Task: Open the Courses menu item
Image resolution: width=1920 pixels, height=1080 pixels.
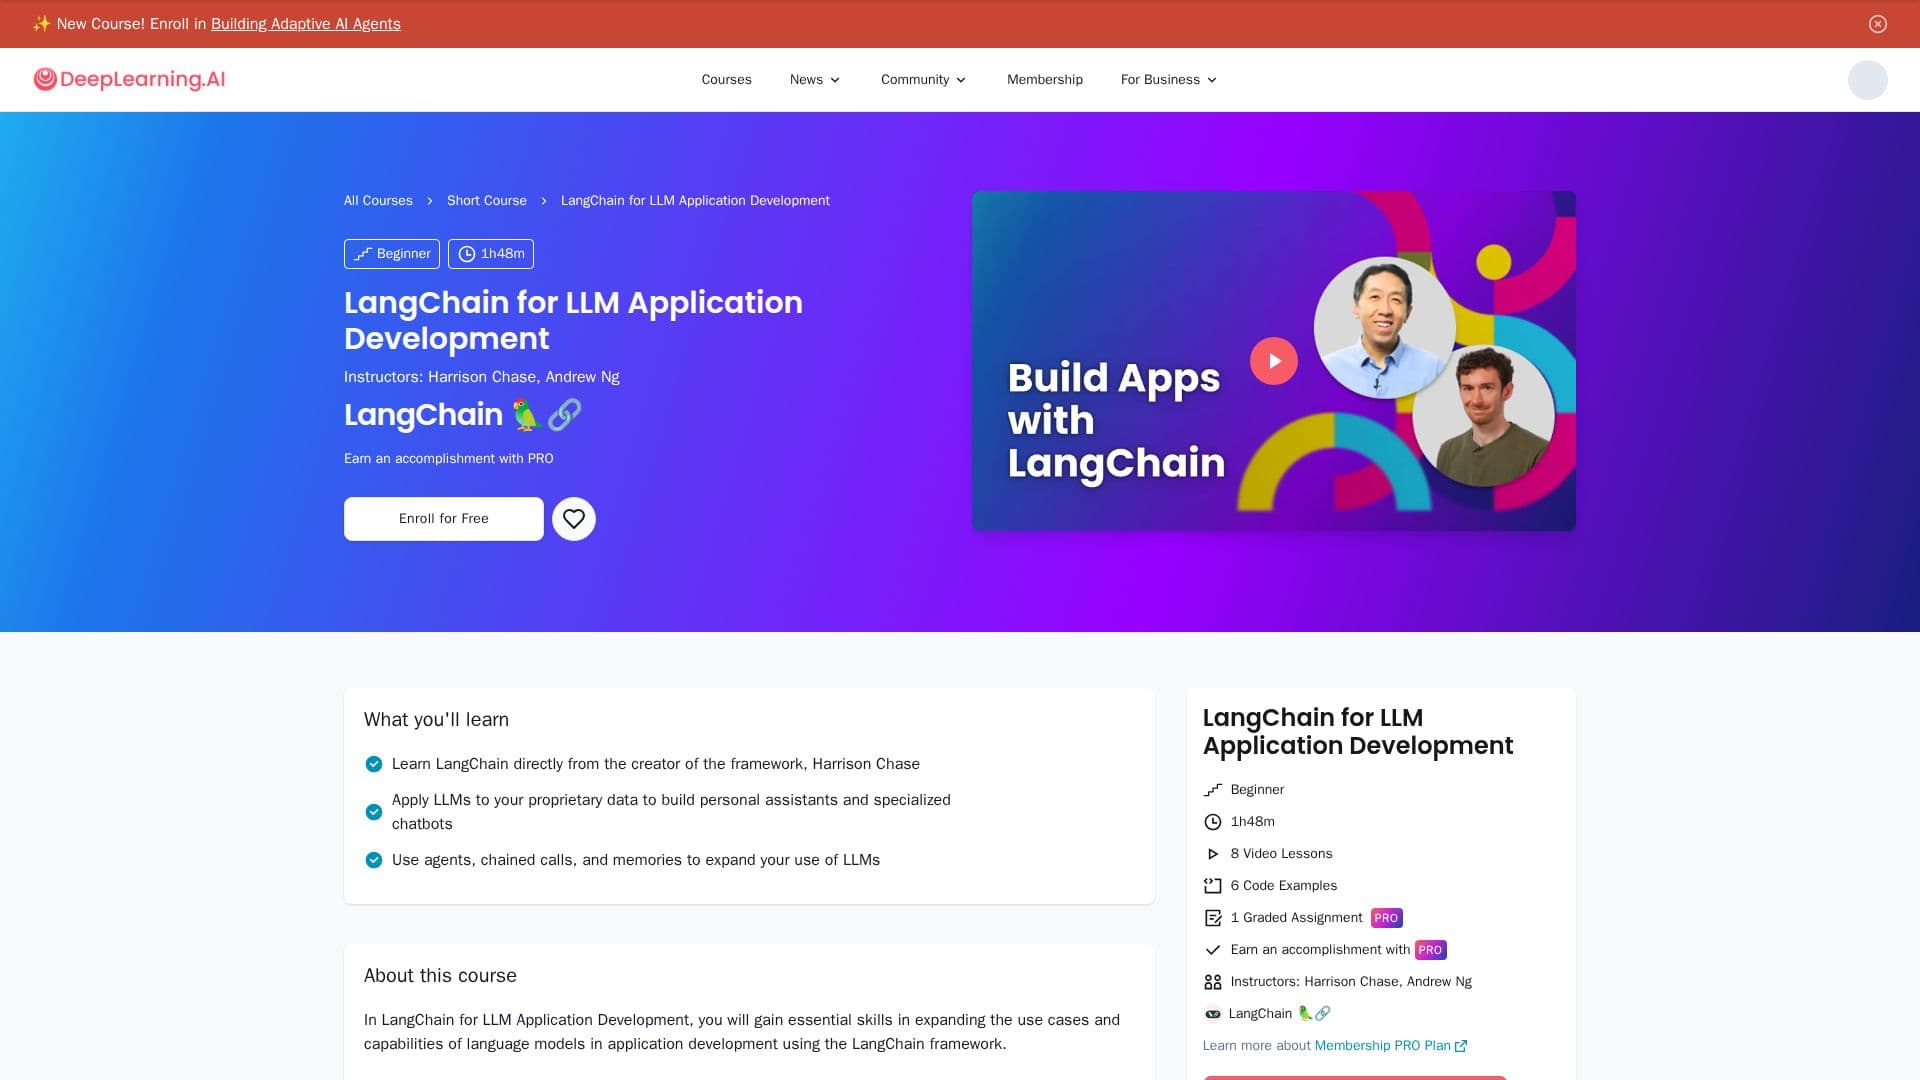Action: pos(726,80)
